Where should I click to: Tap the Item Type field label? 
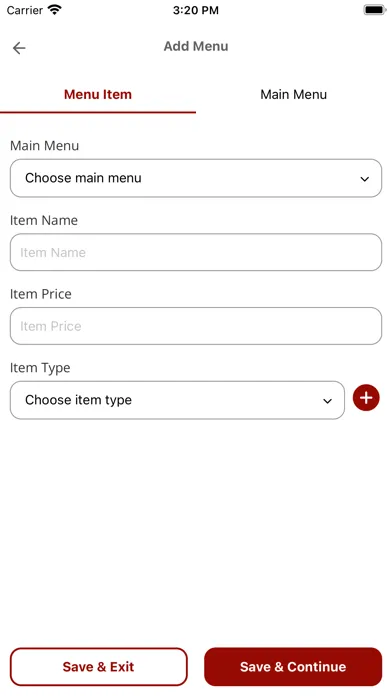point(40,368)
